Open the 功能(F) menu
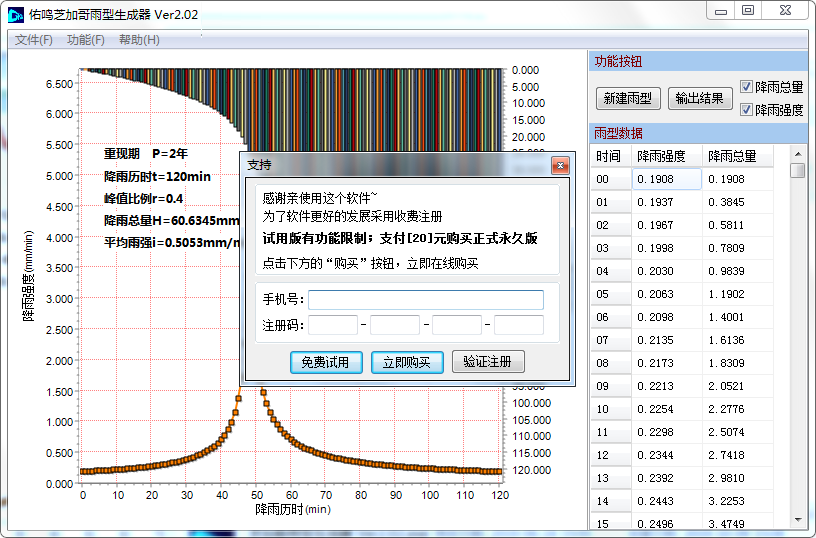Screen dimensions: 816x538 (x=86, y=40)
